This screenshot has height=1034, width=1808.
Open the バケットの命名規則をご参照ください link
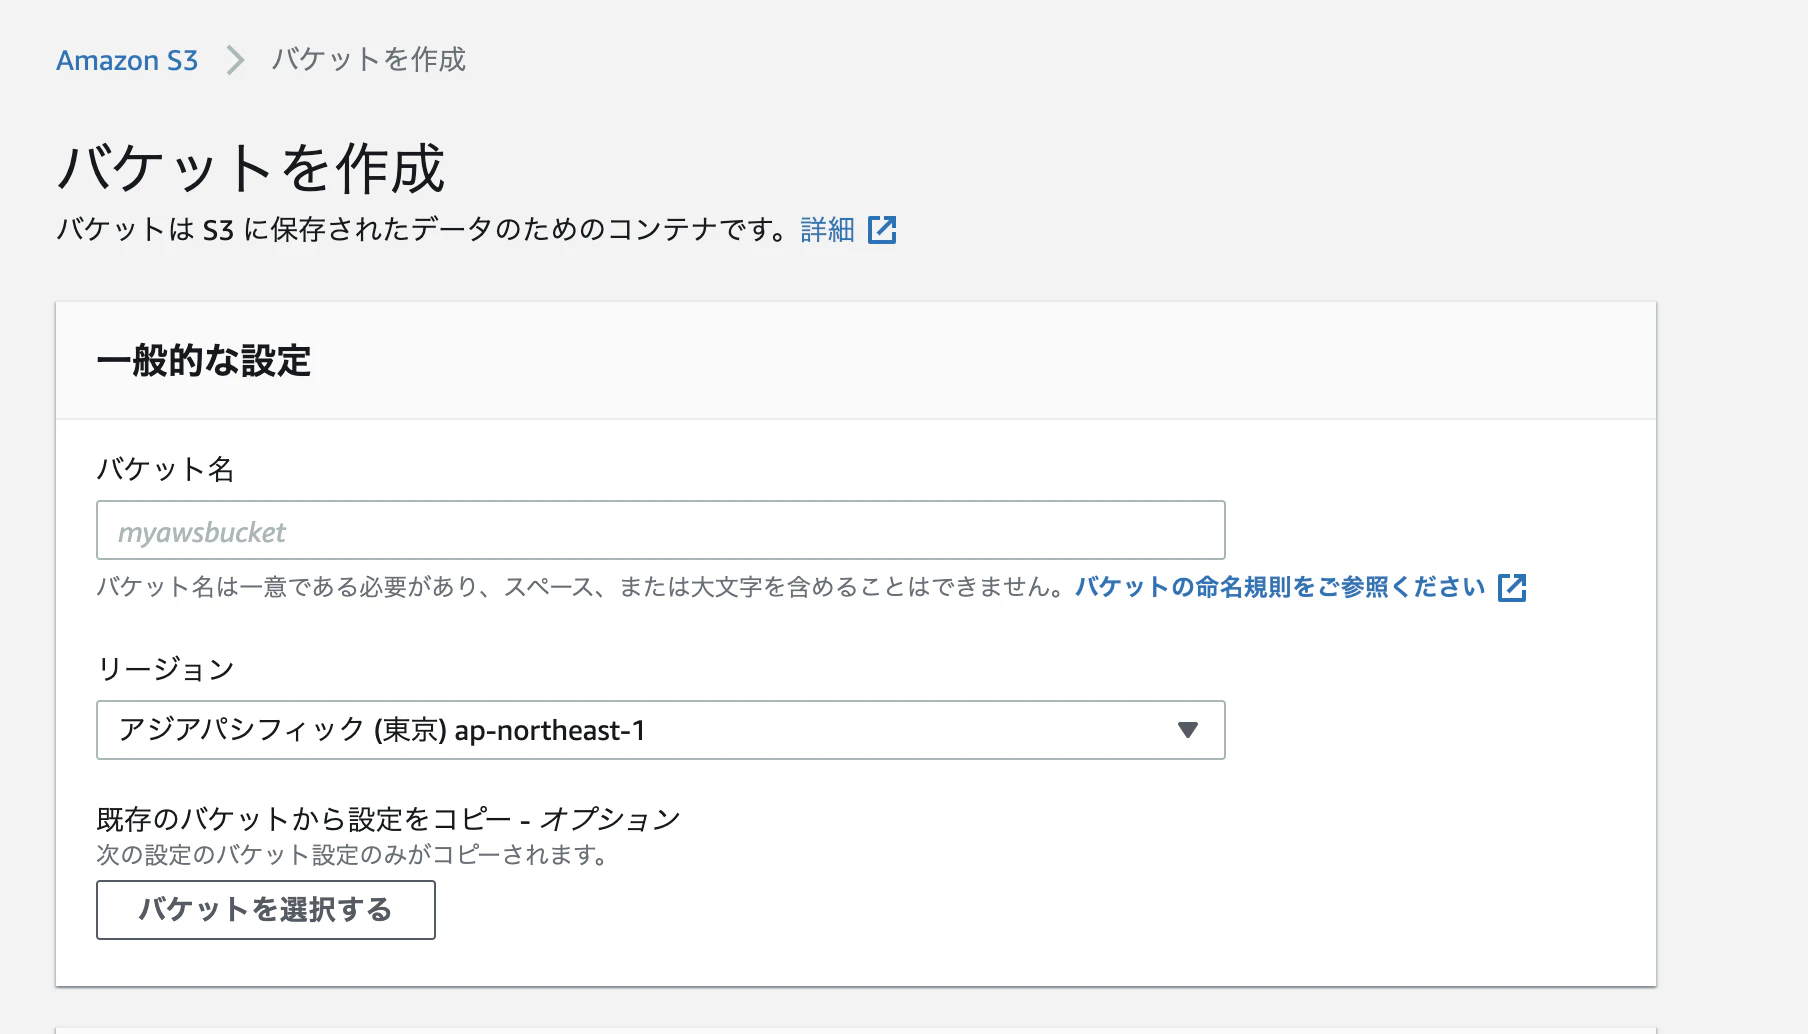[1280, 587]
